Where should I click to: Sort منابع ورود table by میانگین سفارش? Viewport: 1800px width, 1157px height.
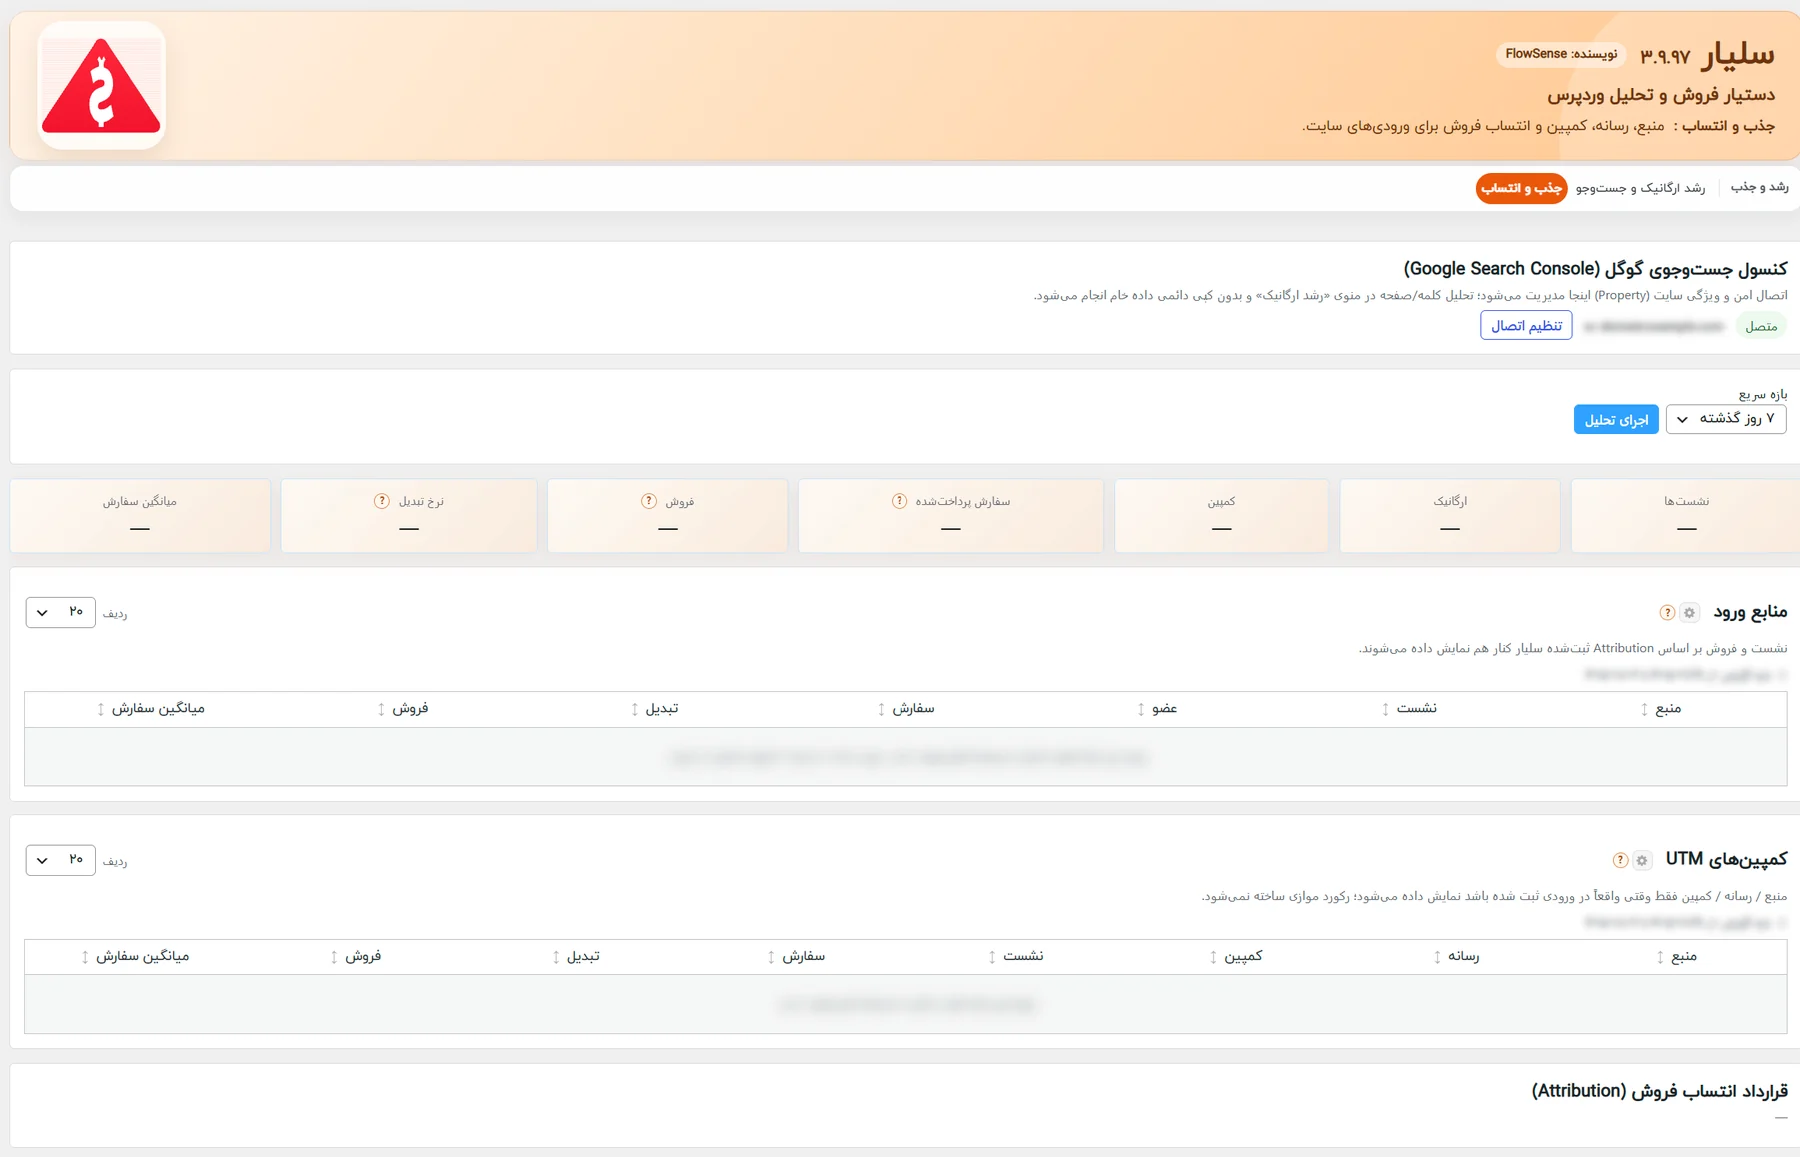point(151,709)
